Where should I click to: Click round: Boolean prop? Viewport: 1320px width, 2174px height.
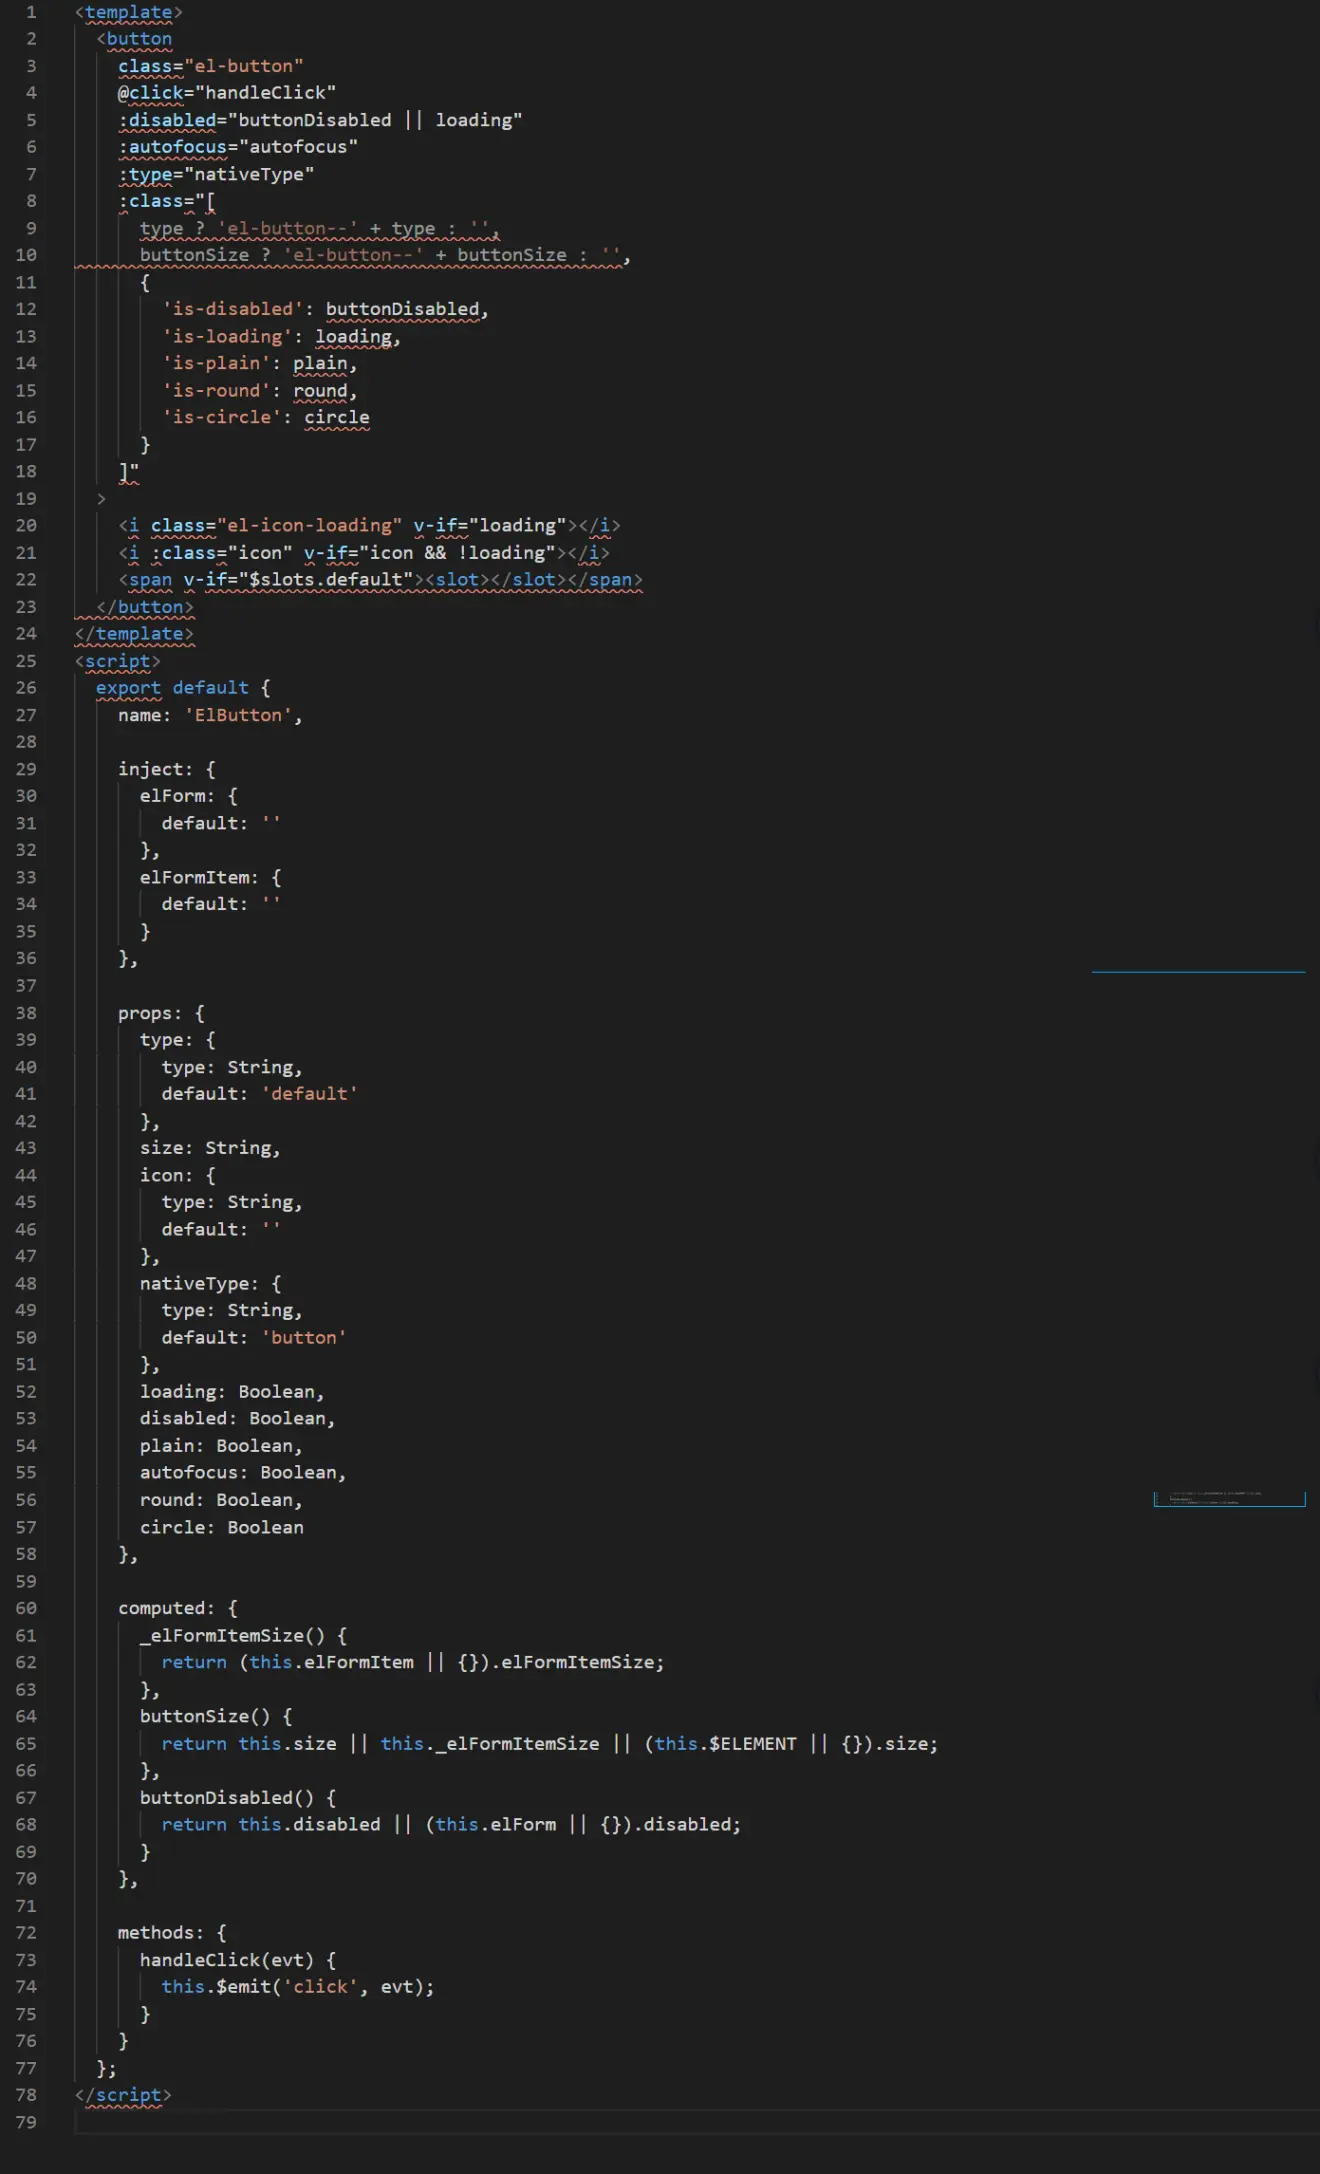(x=221, y=1500)
